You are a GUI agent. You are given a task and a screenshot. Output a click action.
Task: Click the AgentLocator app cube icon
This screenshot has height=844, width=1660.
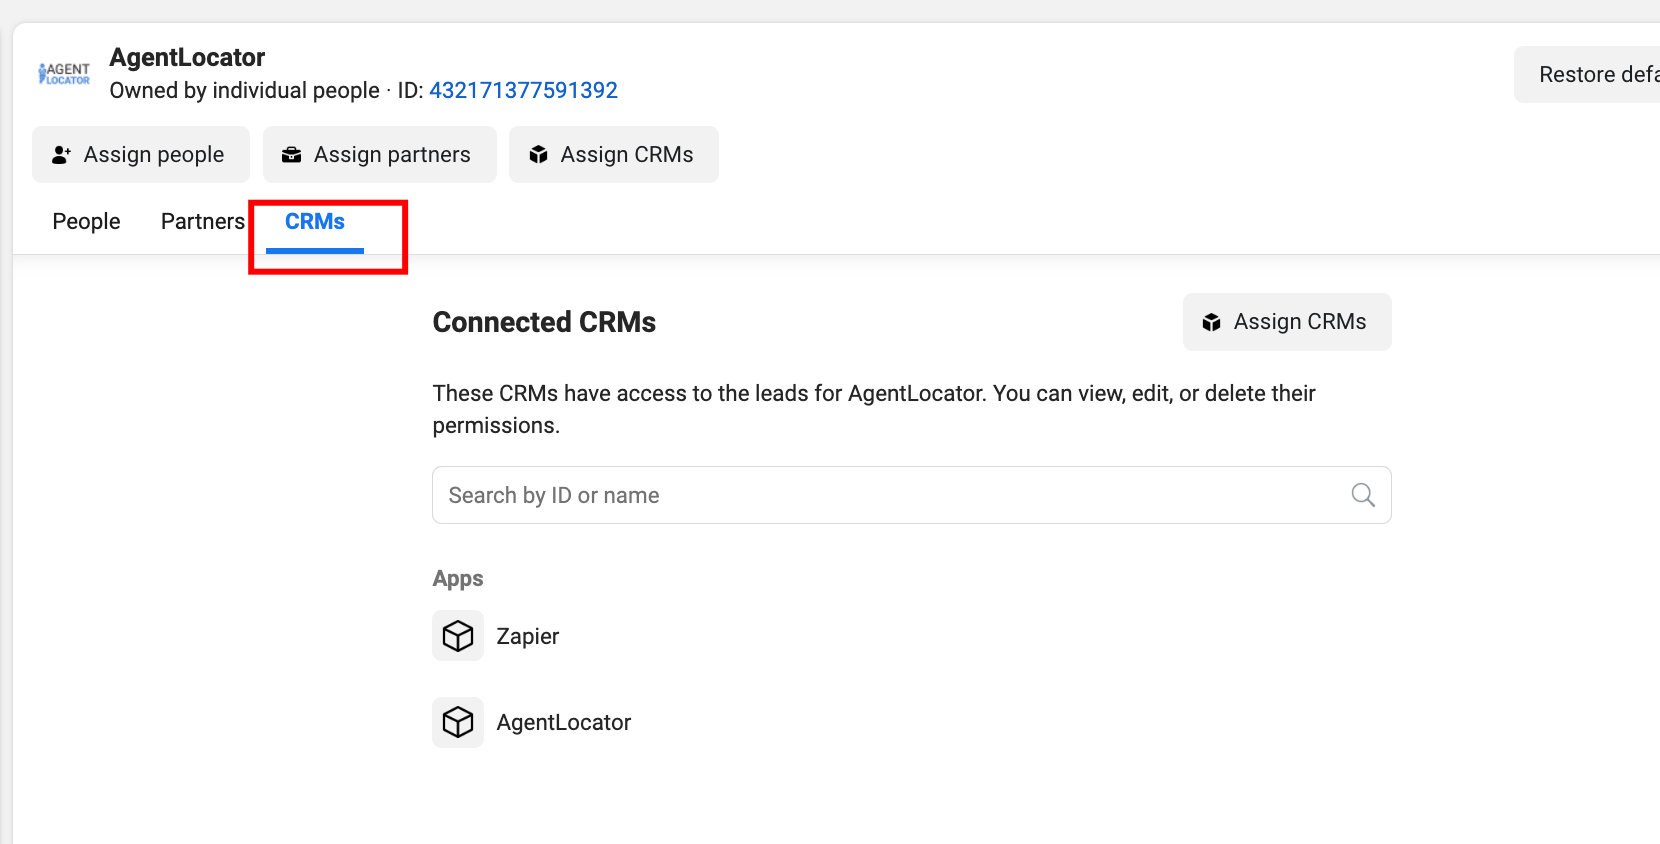[x=458, y=722]
